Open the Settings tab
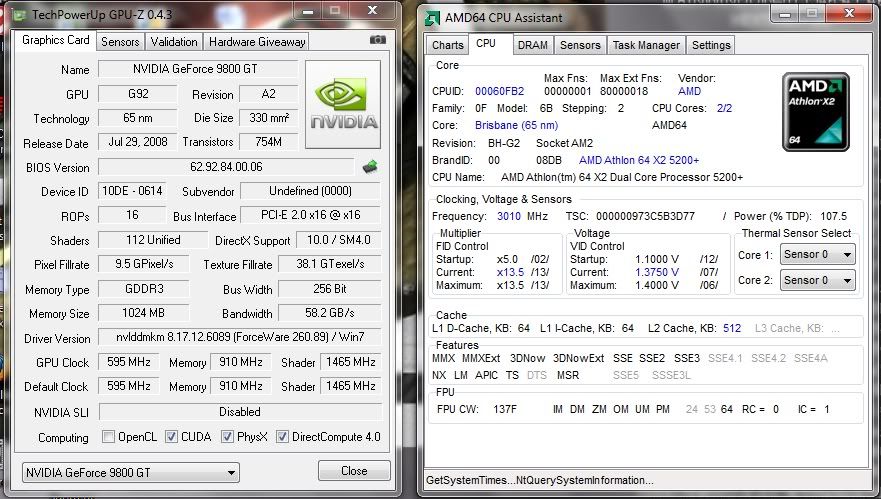The height and width of the screenshot is (499, 881). click(711, 45)
